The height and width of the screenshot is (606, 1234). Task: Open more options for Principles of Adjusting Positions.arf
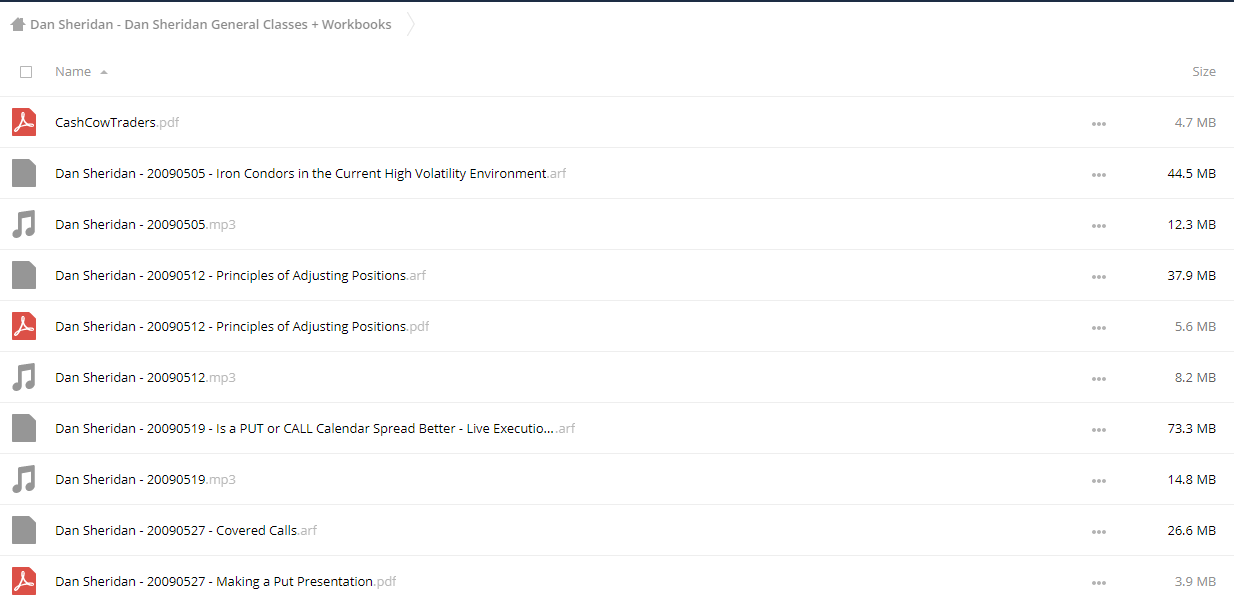point(1099,277)
